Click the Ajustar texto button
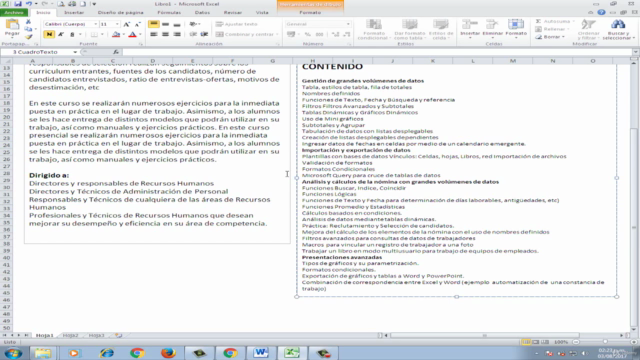 (237, 24)
